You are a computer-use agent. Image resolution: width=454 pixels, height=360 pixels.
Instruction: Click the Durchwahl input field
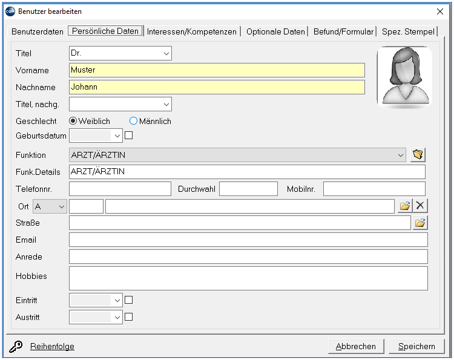click(248, 189)
